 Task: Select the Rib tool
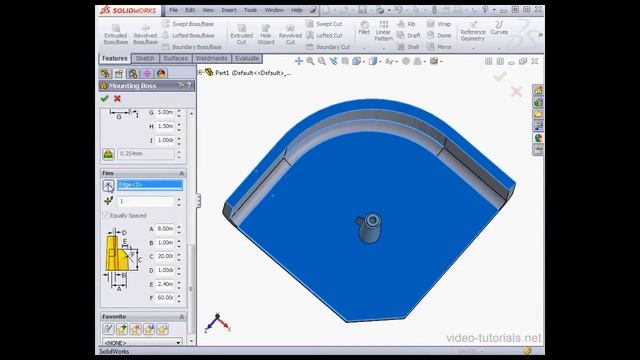(406, 24)
